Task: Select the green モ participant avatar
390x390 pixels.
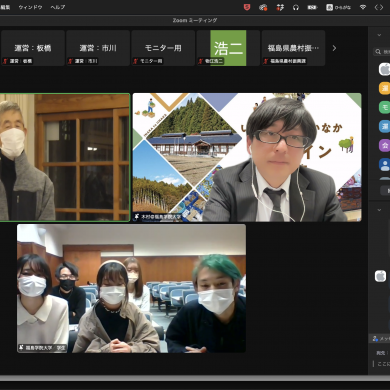Action: [384, 107]
